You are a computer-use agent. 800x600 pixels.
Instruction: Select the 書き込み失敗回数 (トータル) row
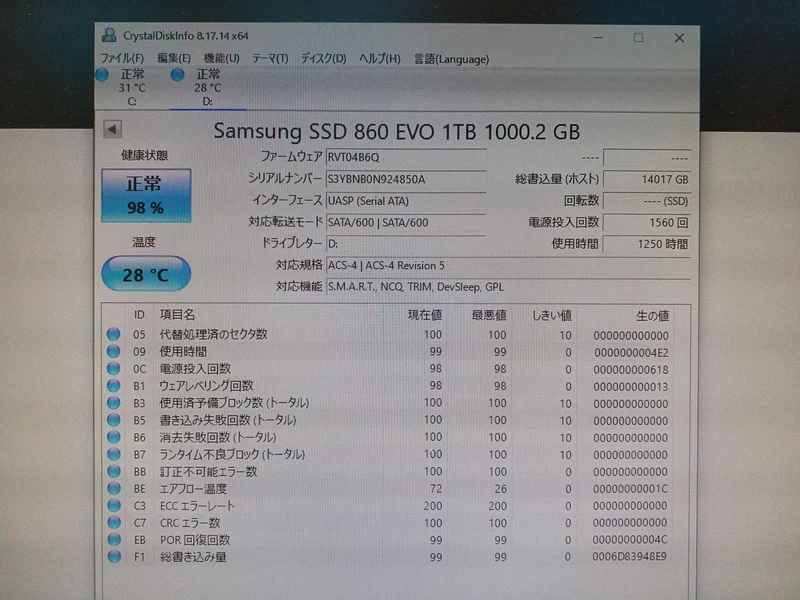[x=388, y=420]
